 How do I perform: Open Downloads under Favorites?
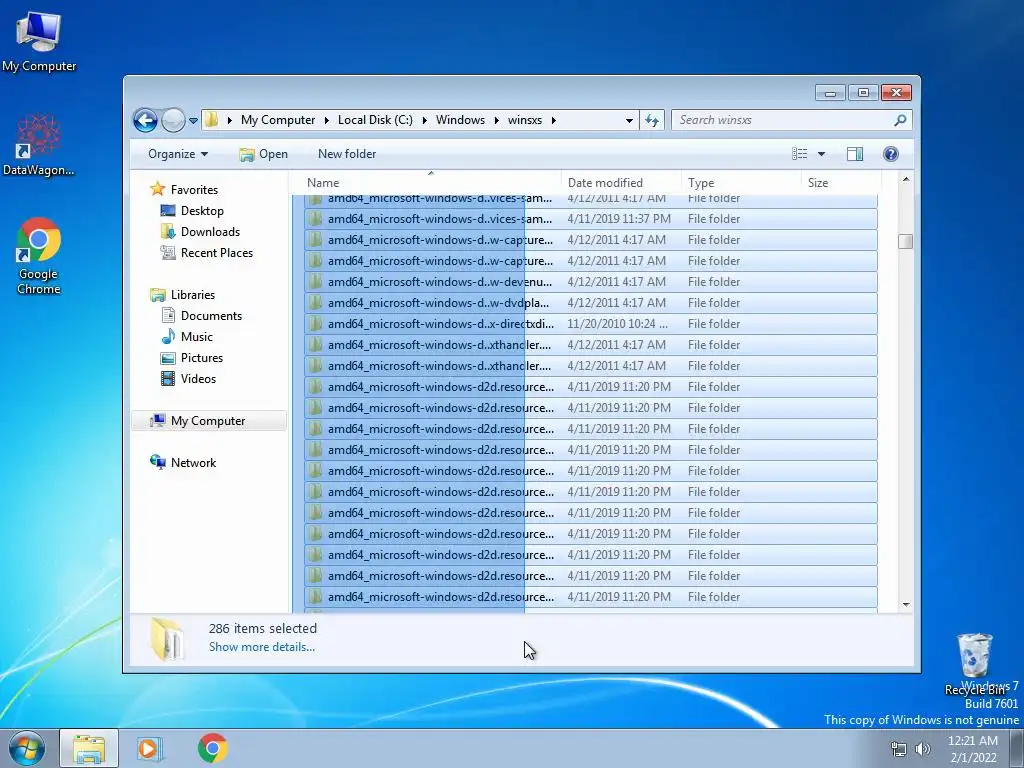coord(210,232)
